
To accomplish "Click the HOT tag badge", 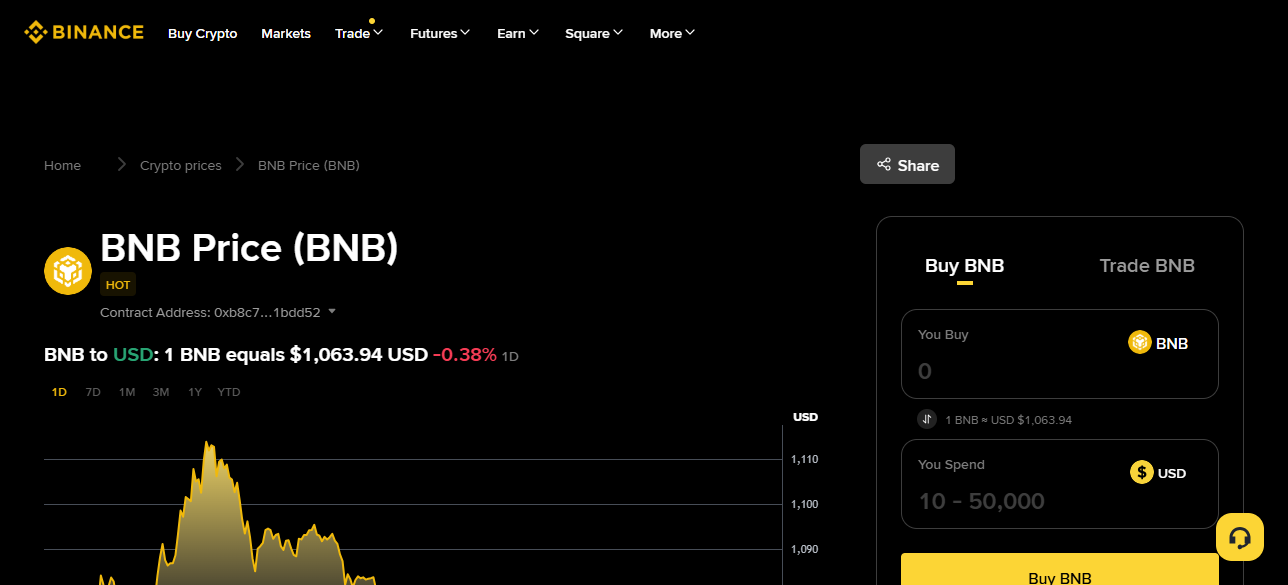I will (x=118, y=285).
